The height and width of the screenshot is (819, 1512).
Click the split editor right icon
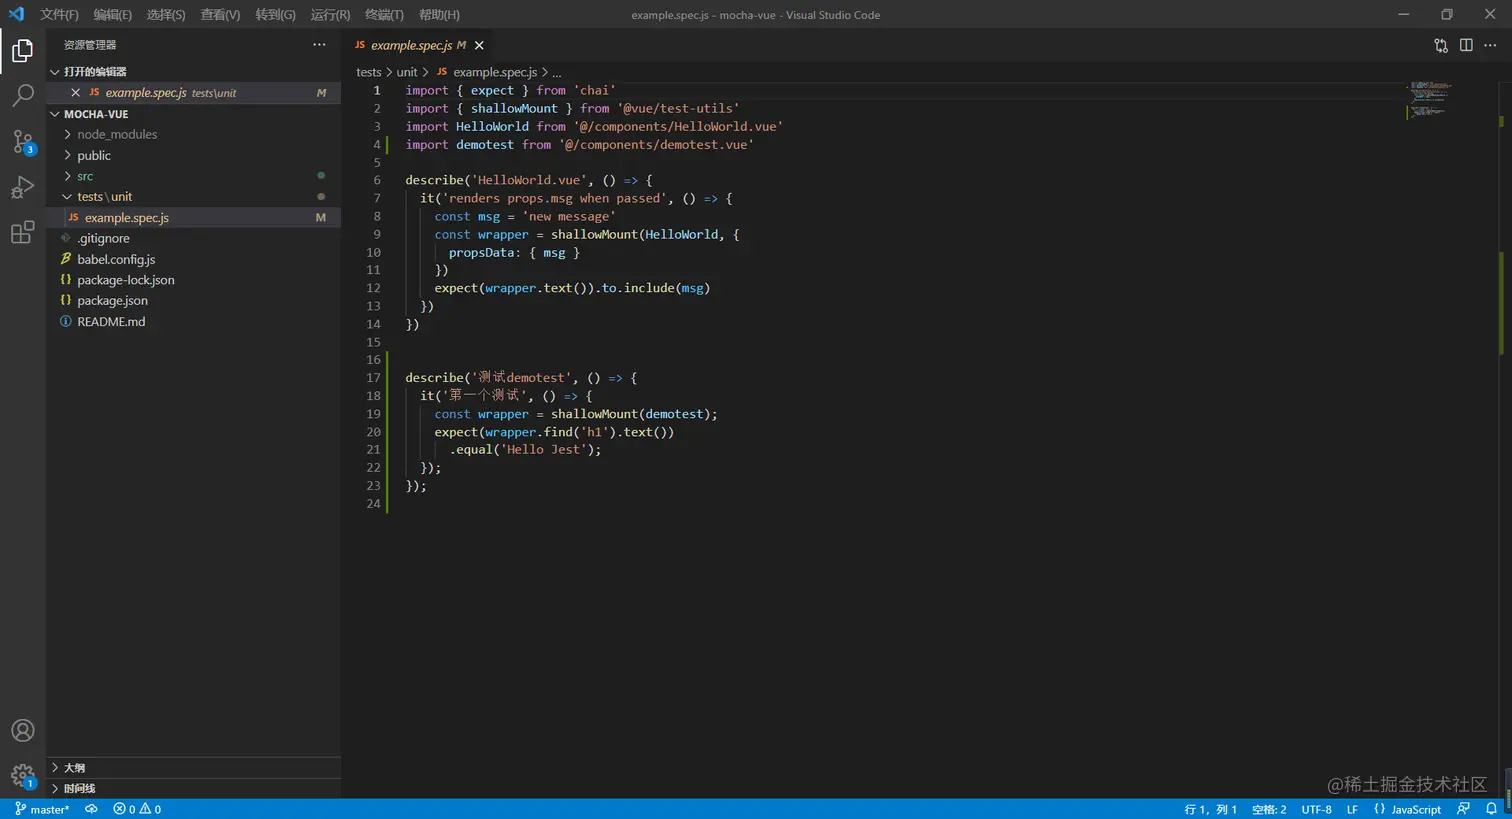pyautogui.click(x=1466, y=45)
